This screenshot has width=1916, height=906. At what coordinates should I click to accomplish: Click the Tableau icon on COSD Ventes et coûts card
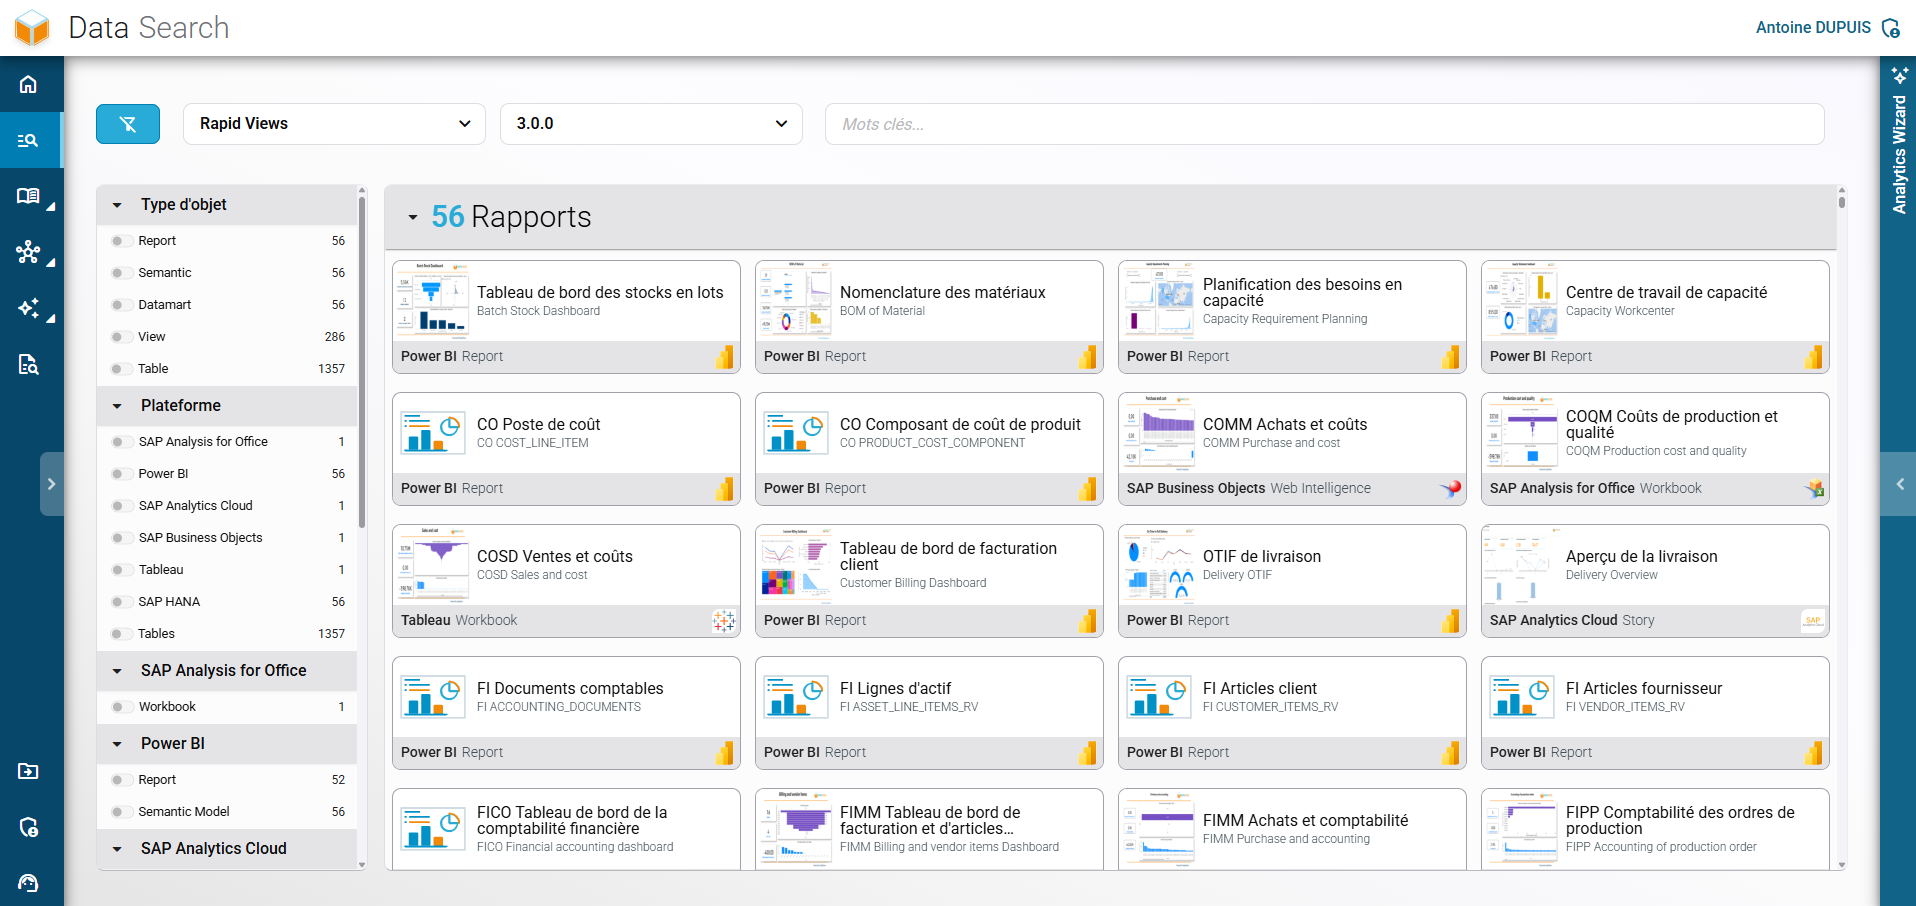[724, 621]
